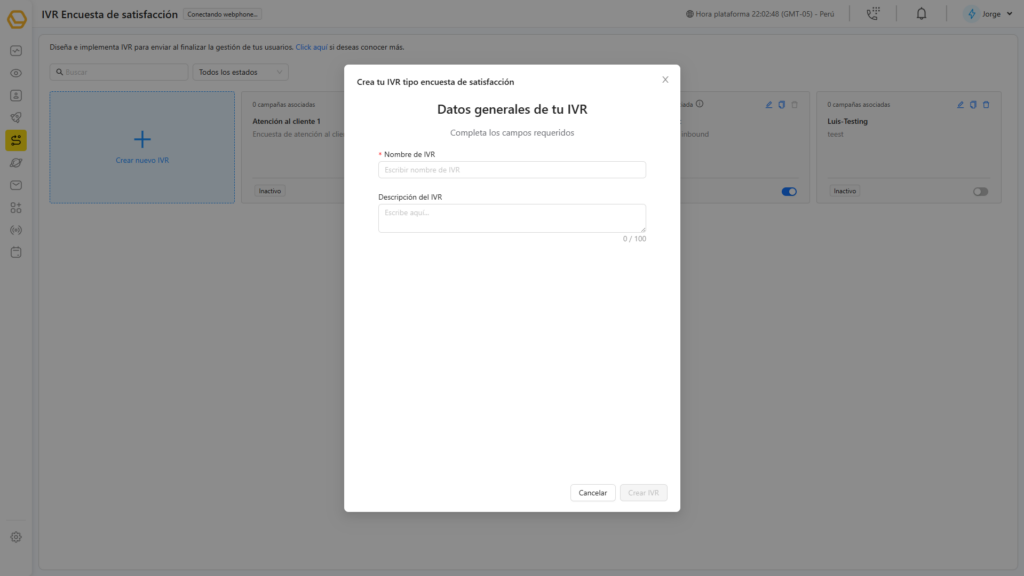This screenshot has height=576, width=1024.
Task: Disable the enabled IVR switch on inbound card
Action: 789,191
